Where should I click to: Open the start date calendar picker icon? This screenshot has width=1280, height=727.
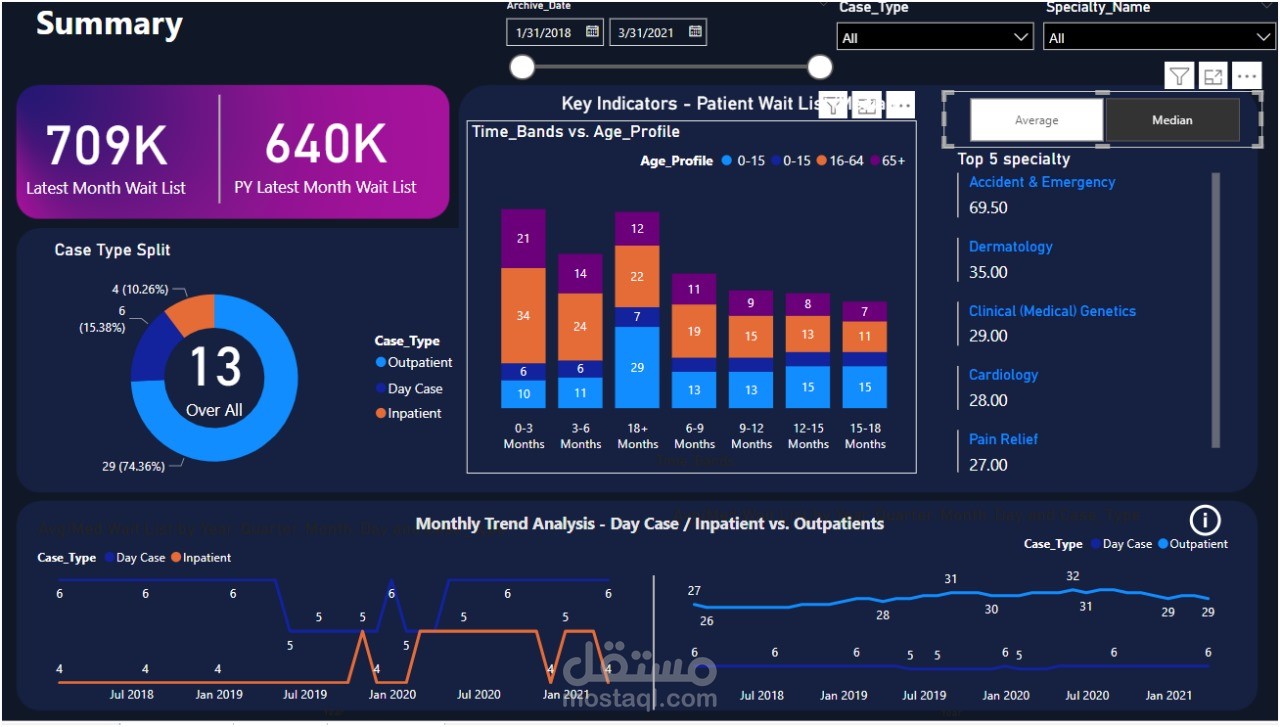point(592,32)
